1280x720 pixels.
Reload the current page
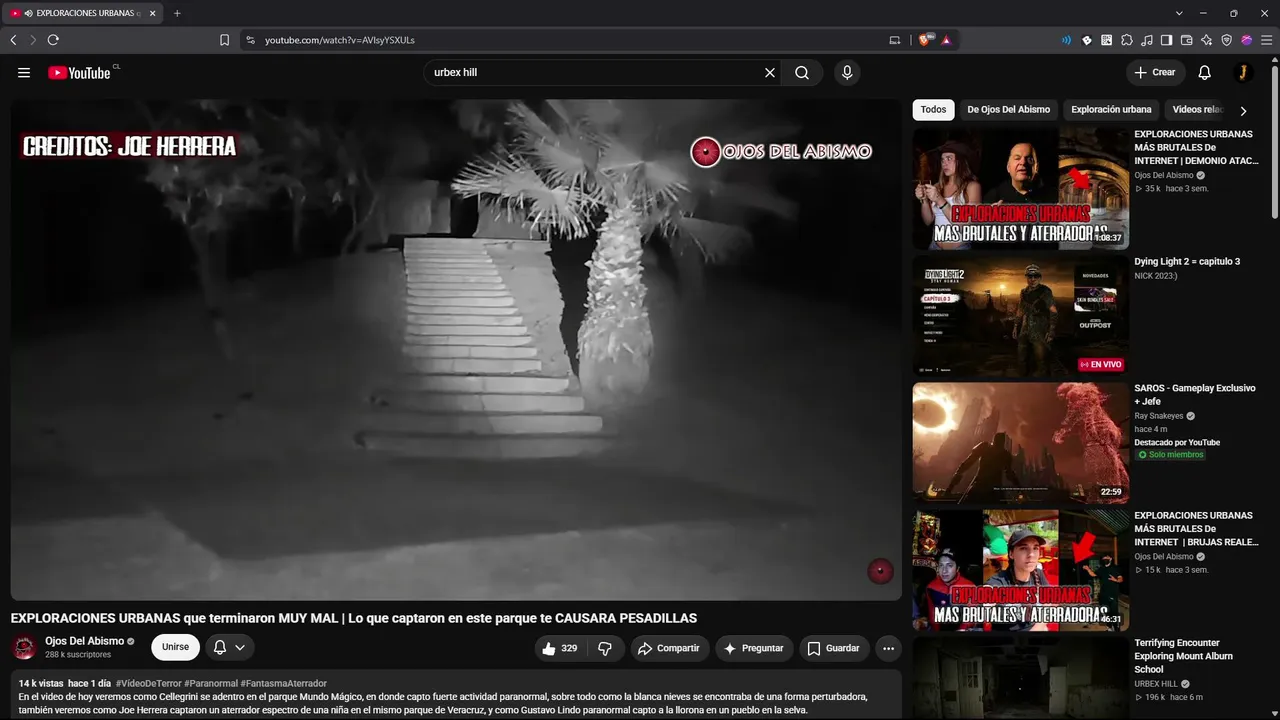coord(53,40)
